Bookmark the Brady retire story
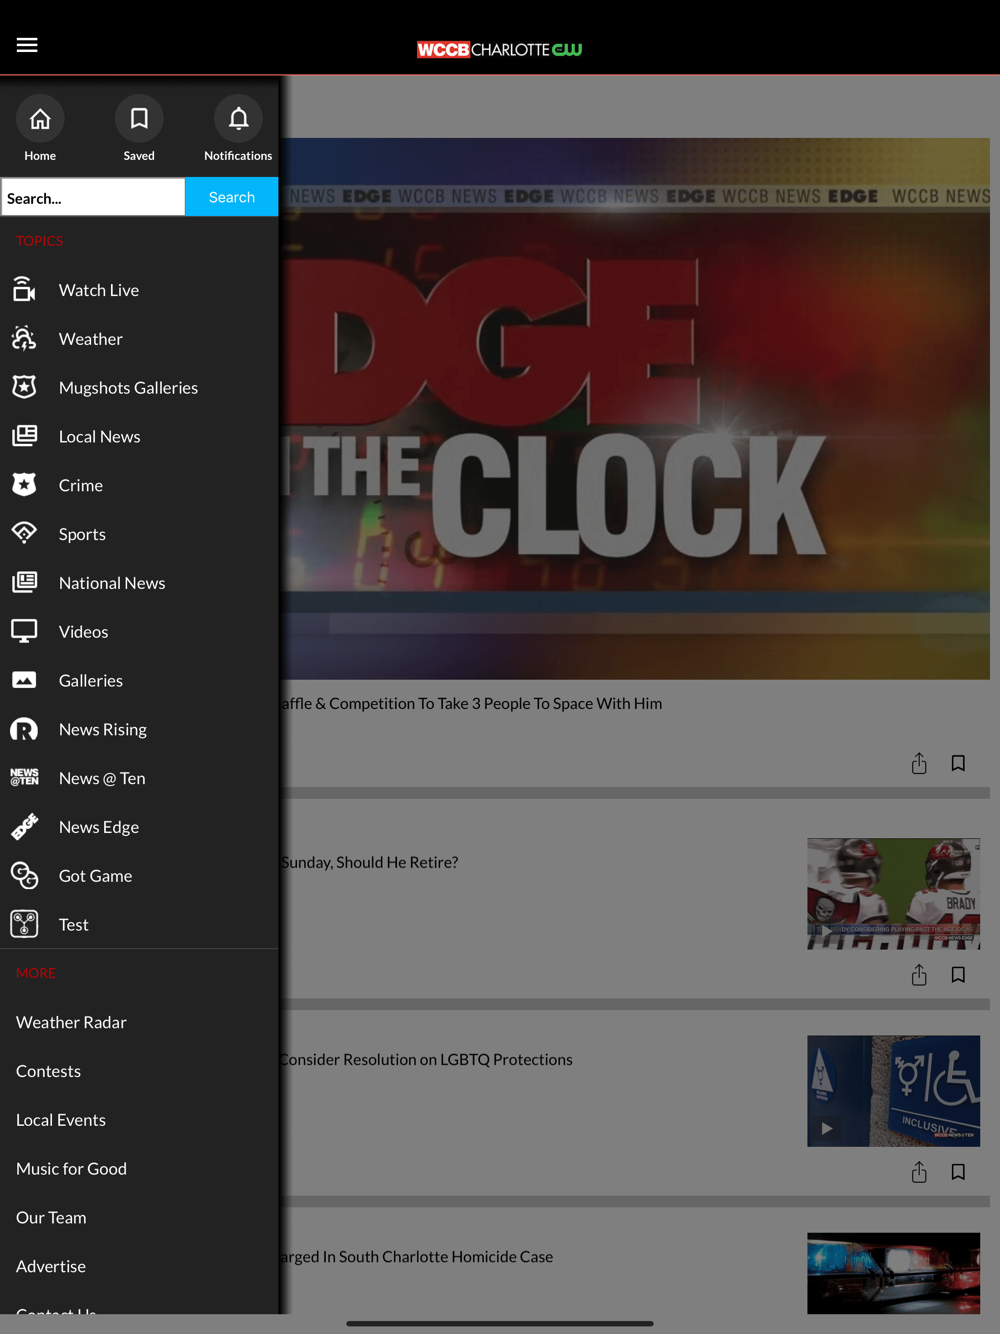This screenshot has width=1000, height=1334. (x=958, y=975)
